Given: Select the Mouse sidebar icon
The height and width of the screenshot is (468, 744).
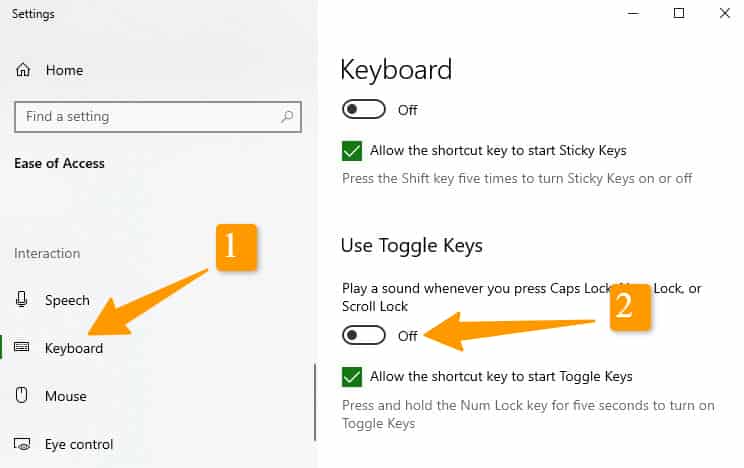Looking at the screenshot, I should pos(21,395).
